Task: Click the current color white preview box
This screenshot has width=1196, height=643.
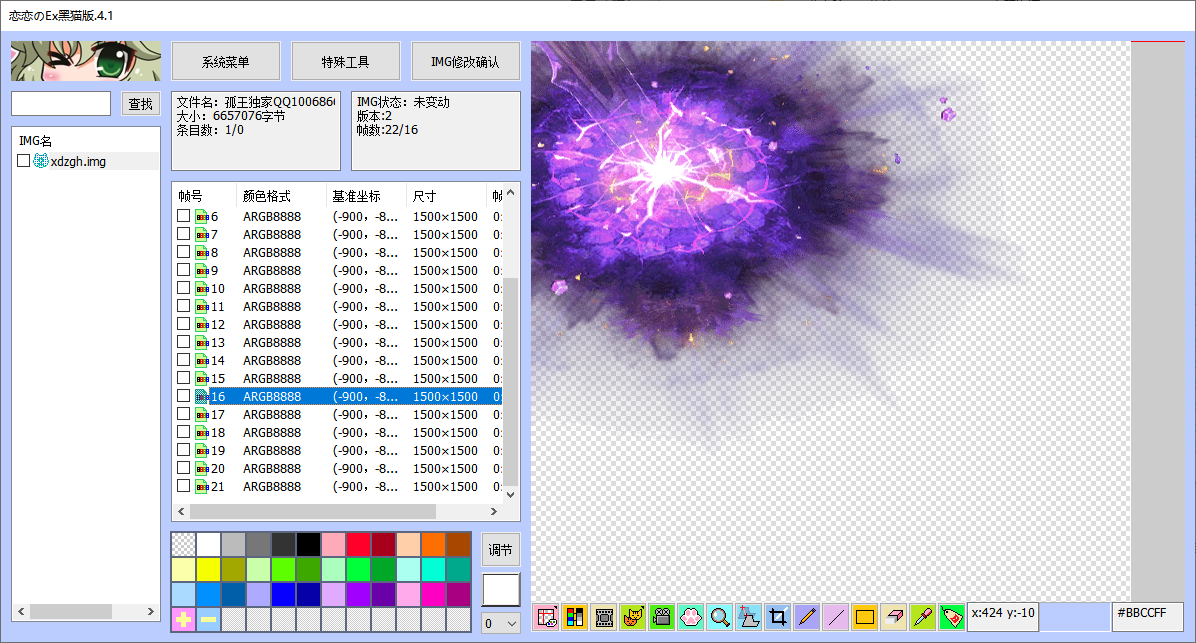Action: click(501, 590)
